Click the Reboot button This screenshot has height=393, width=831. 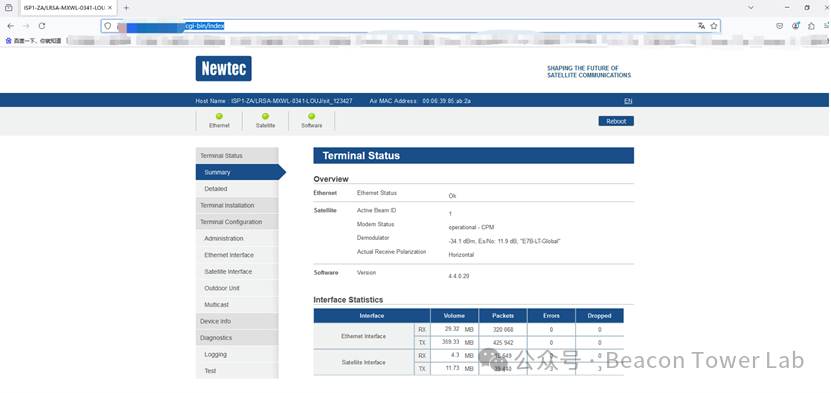click(616, 121)
